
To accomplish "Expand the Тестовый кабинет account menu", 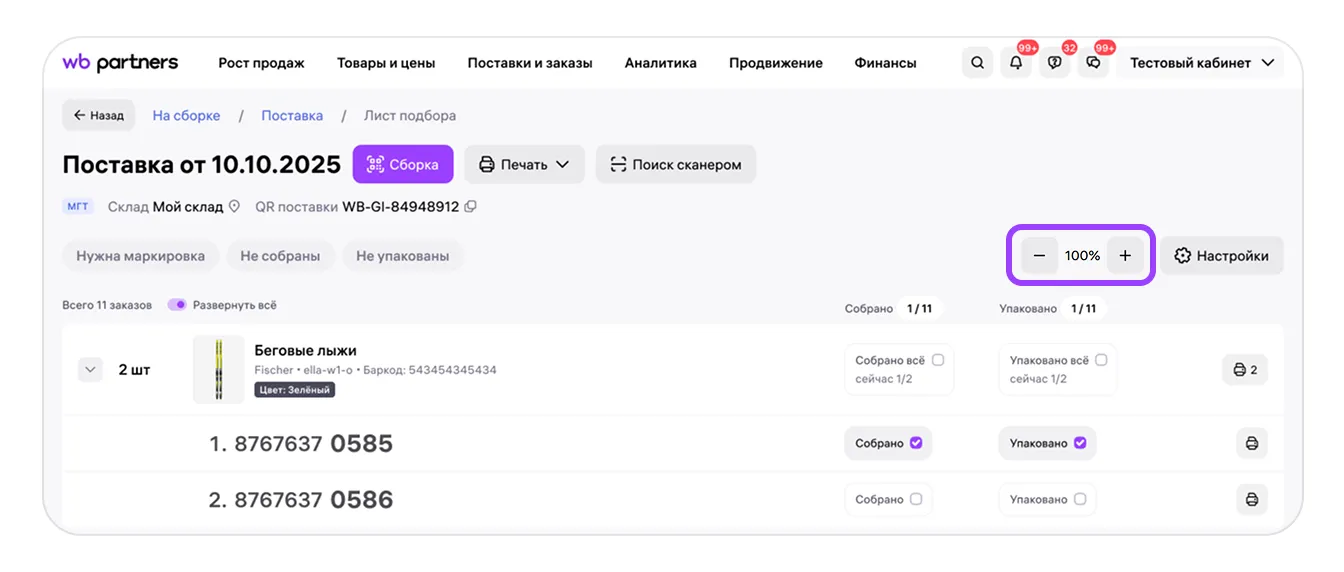I will [x=1201, y=63].
